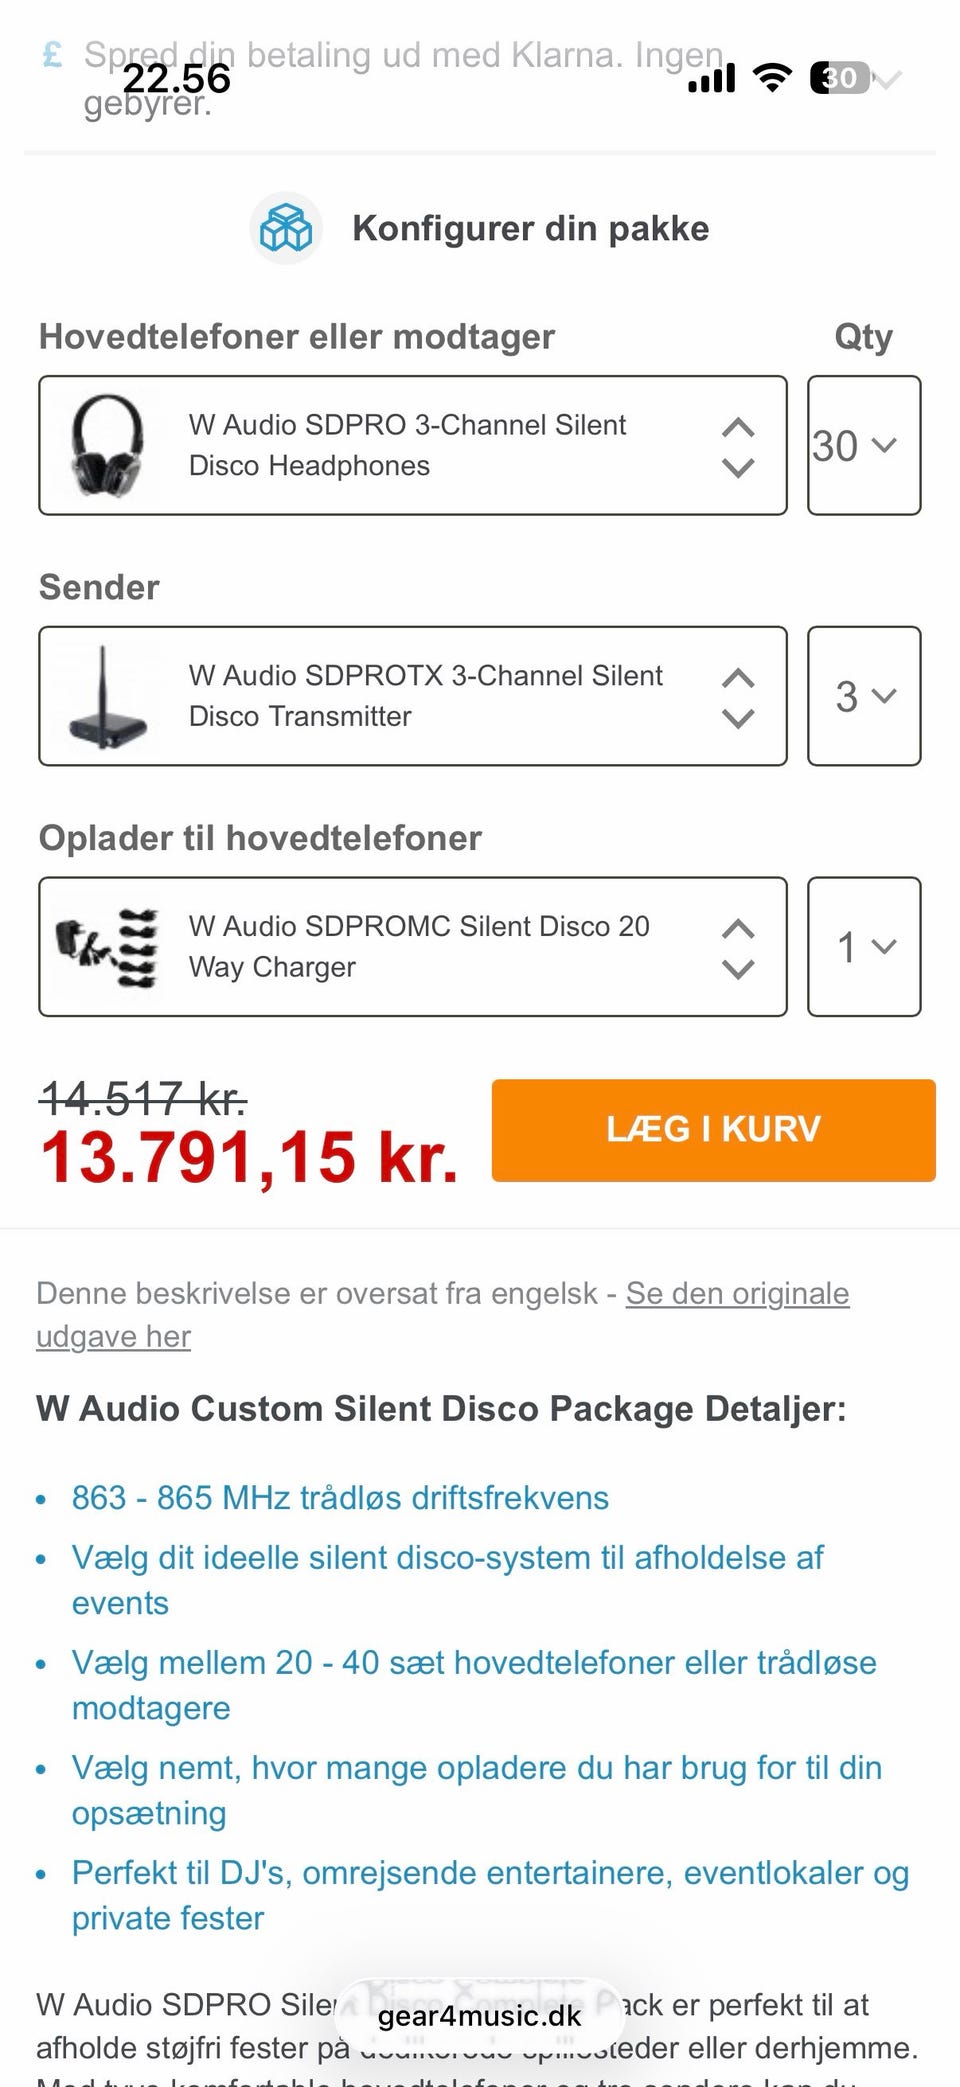Change headphone quantity from 30
This screenshot has height=2087, width=960.
(x=863, y=446)
